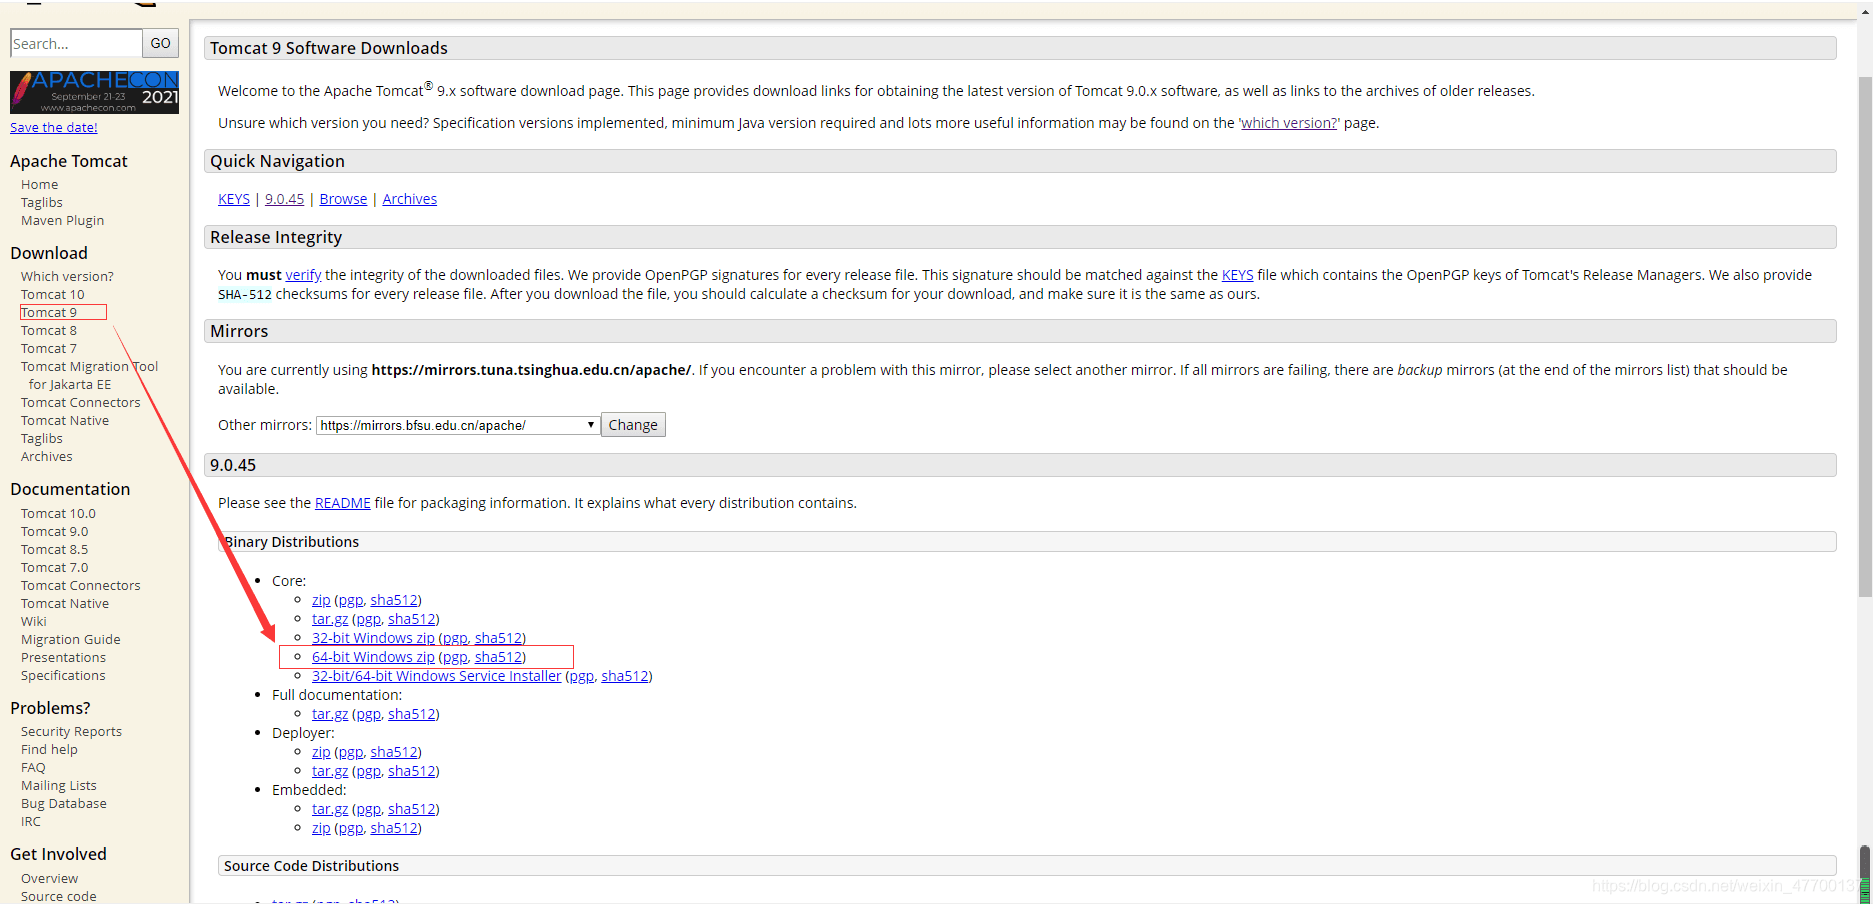Open the Other mirrors dropdown
Viewport: 1873px width, 904px height.
point(458,425)
